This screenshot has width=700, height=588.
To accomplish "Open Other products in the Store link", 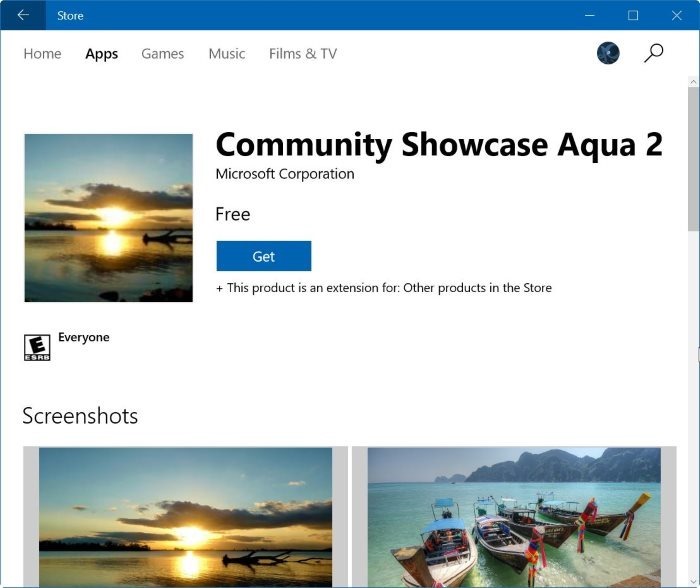I will pyautogui.click(x=477, y=288).
